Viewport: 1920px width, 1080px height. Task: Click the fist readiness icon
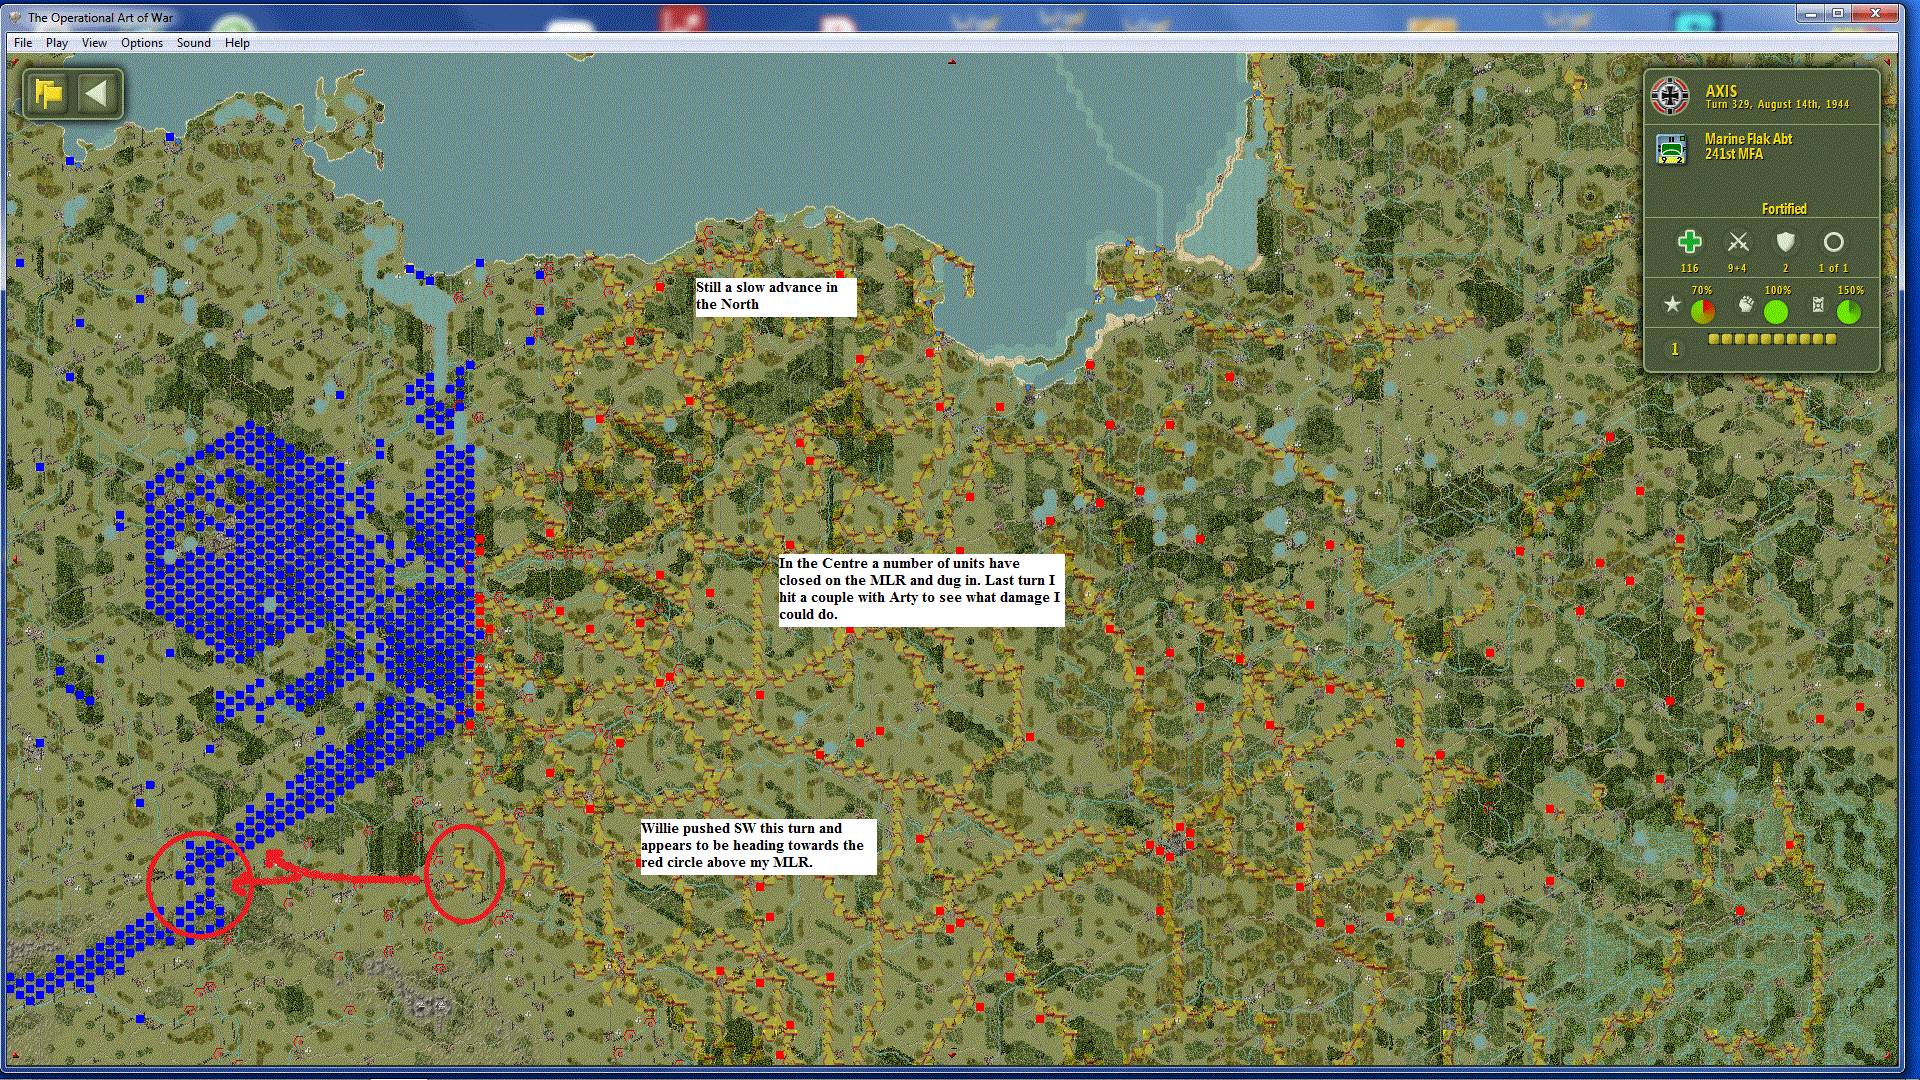[1745, 304]
